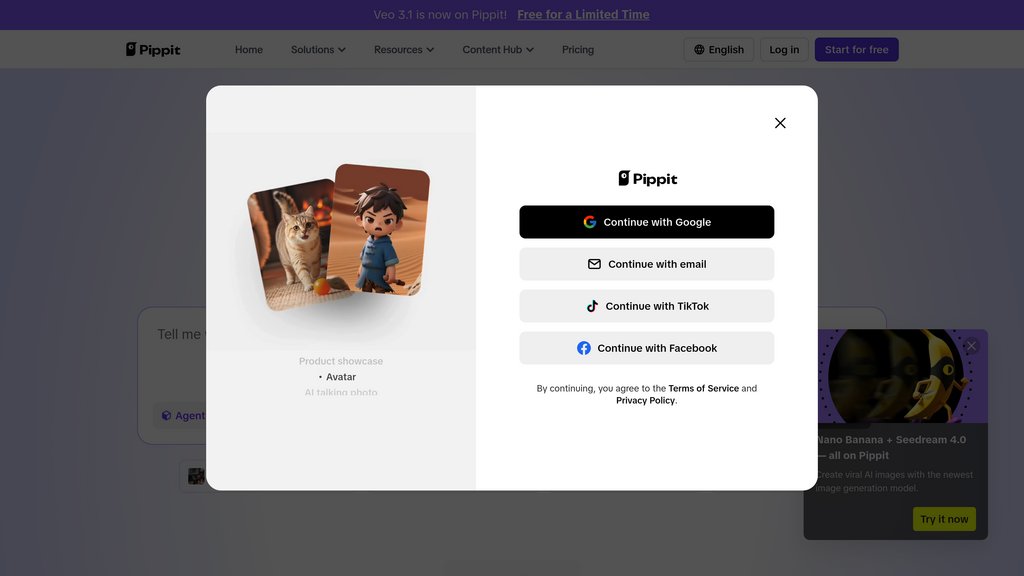Click the Try it now promo button
The image size is (1024, 576).
click(x=944, y=519)
